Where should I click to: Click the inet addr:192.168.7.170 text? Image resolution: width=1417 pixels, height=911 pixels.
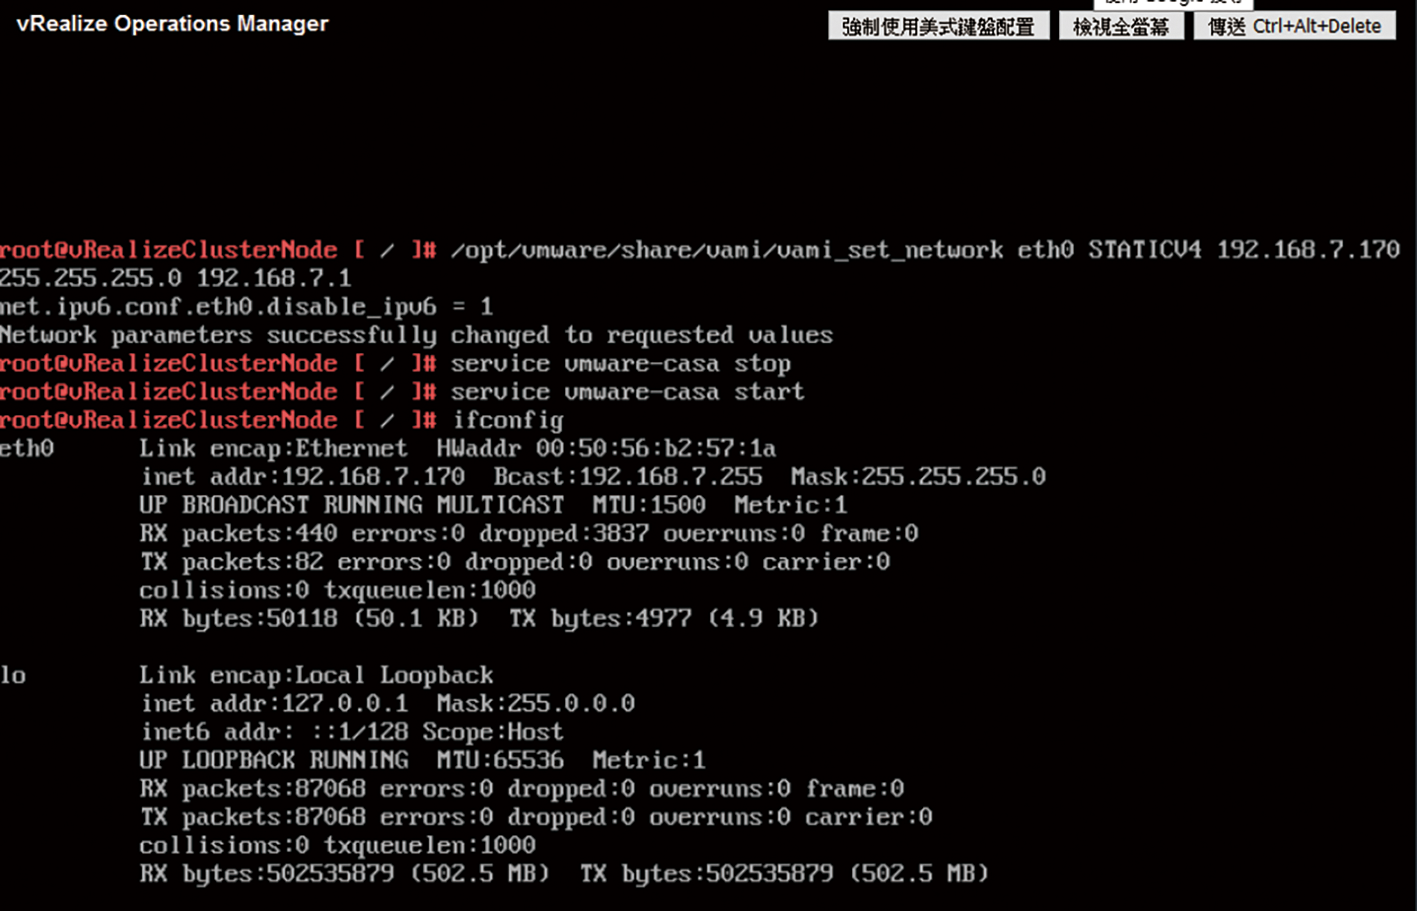[302, 477]
